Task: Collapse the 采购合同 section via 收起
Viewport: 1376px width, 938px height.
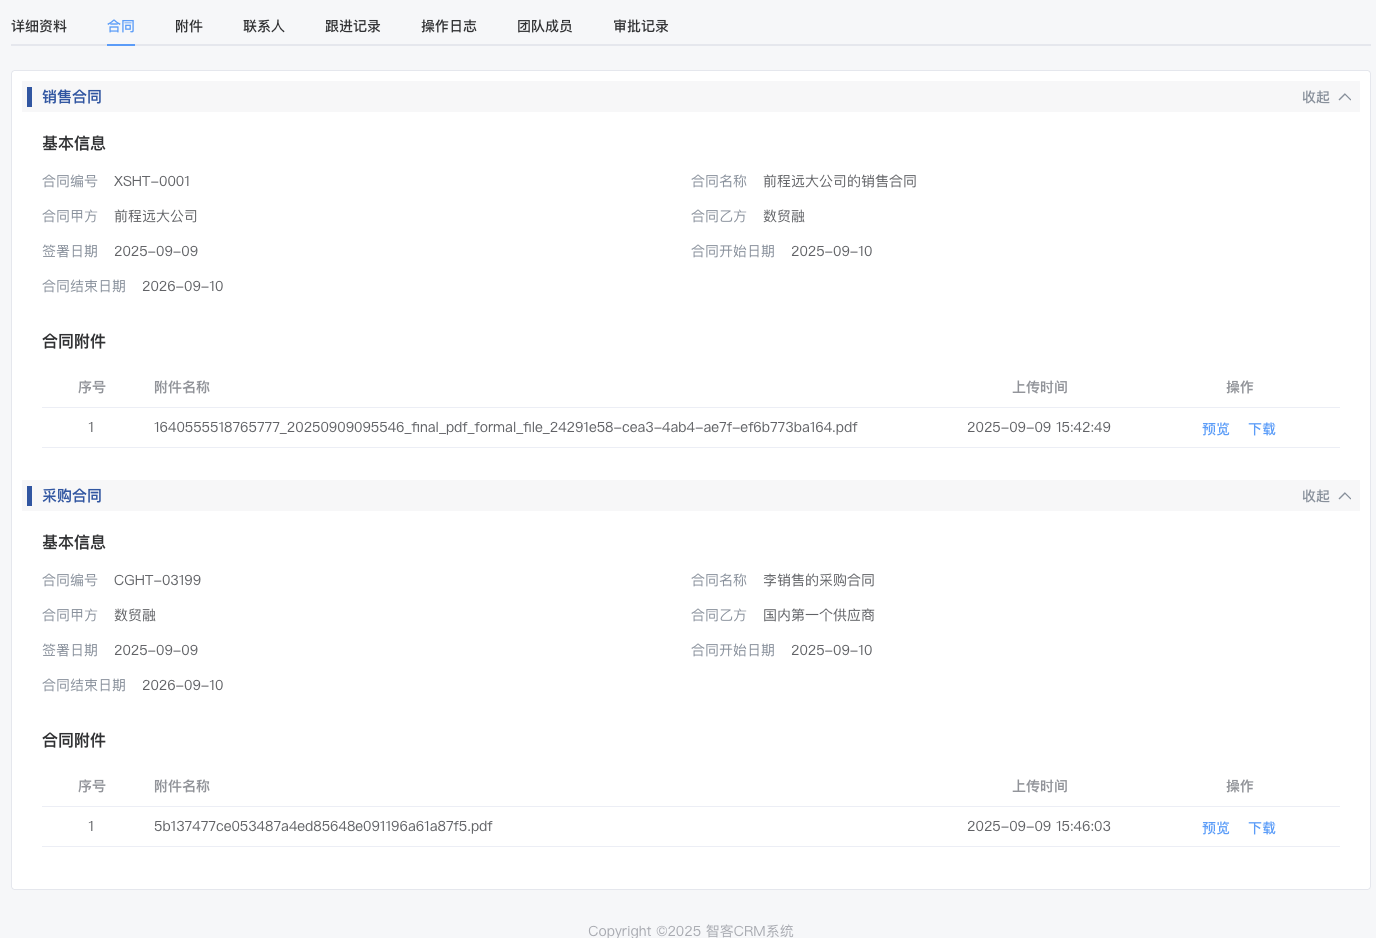Action: pos(1316,496)
